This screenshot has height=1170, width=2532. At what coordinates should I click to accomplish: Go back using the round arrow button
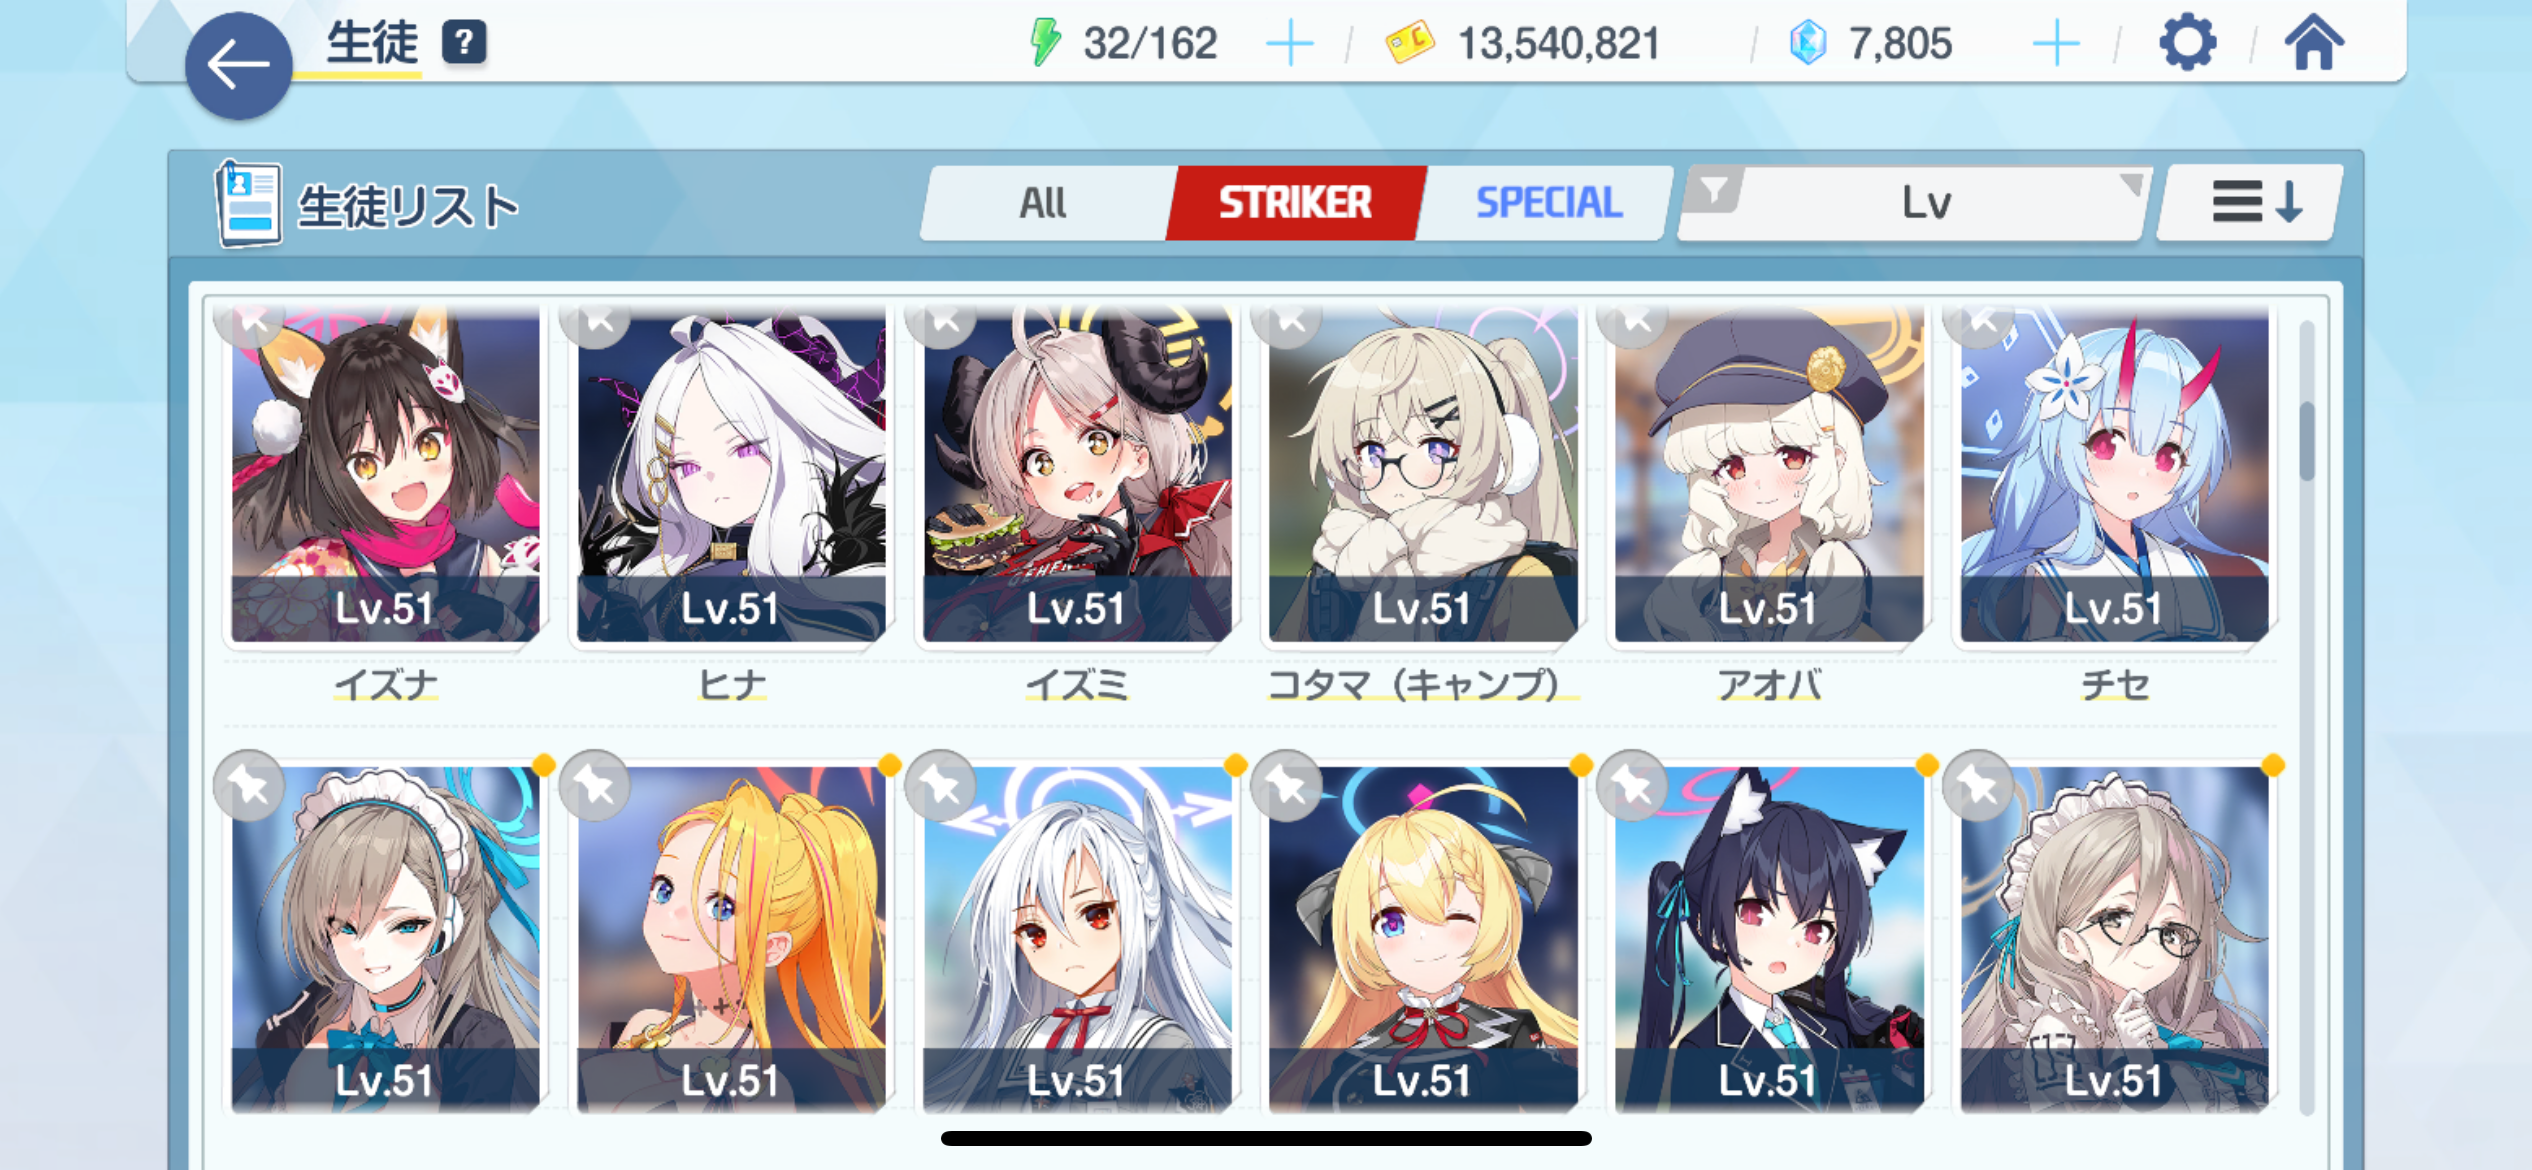pyautogui.click(x=238, y=66)
